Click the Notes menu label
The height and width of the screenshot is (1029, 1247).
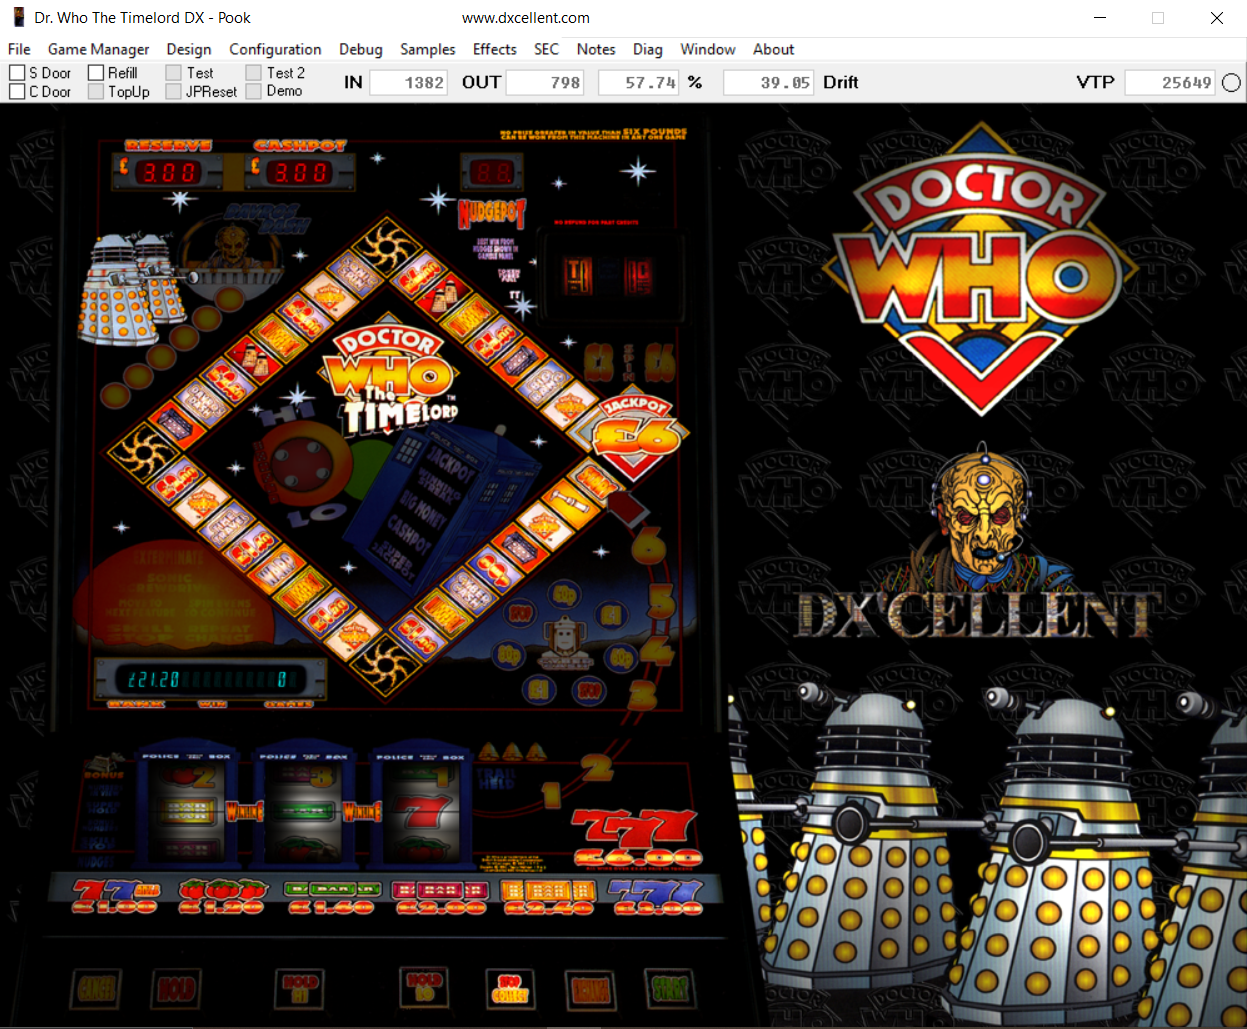[x=596, y=49]
